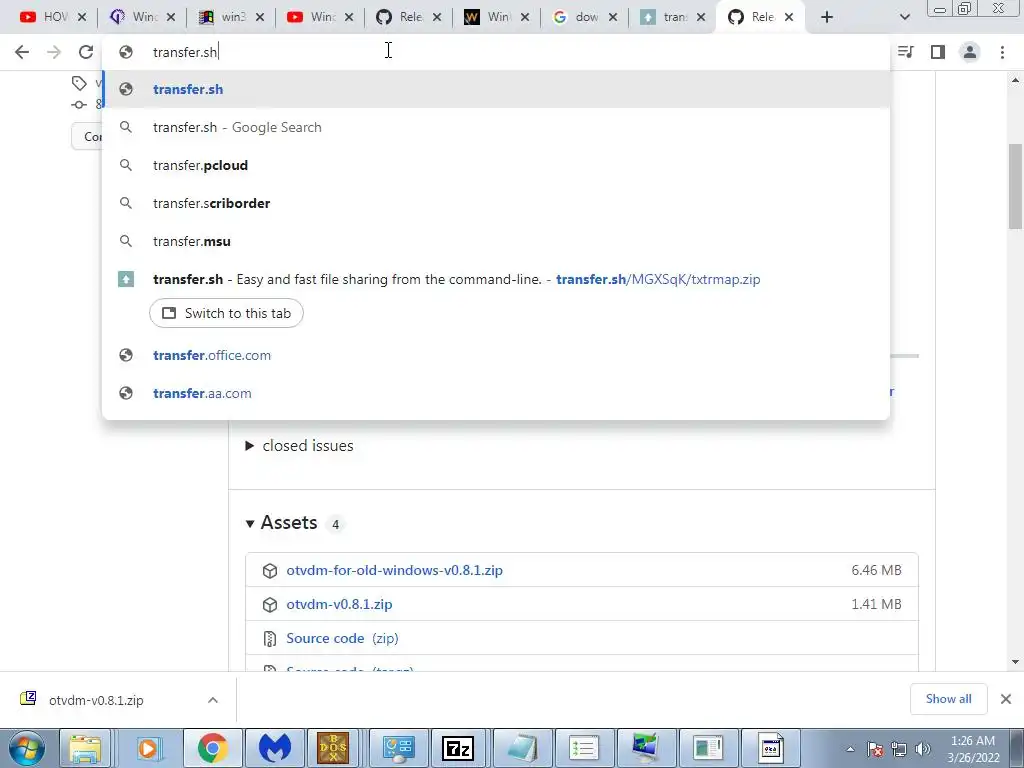Open the Chrome menu (three dots)

point(1002,52)
